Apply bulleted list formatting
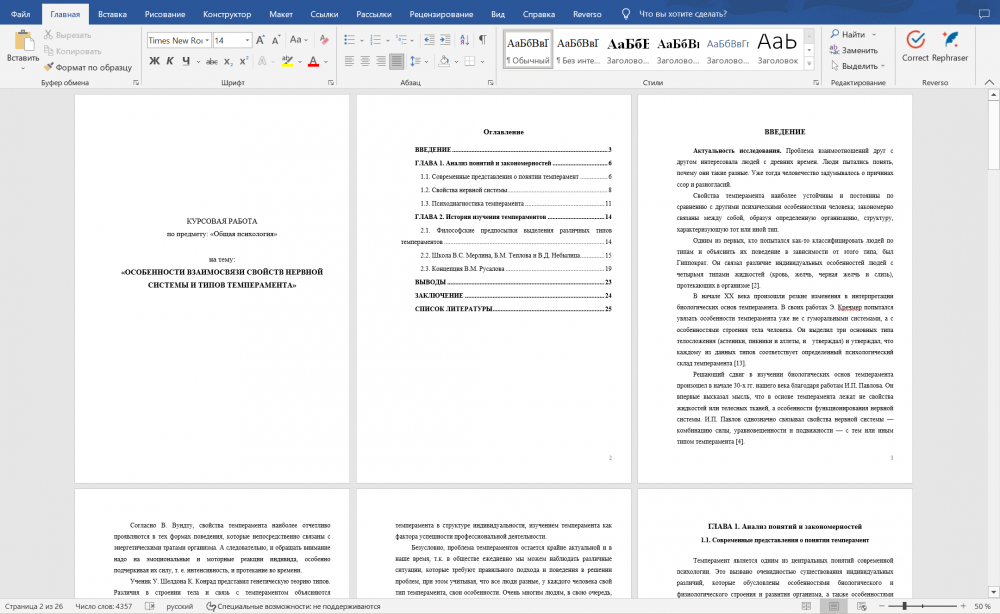This screenshot has height=614, width=1000. 349,40
